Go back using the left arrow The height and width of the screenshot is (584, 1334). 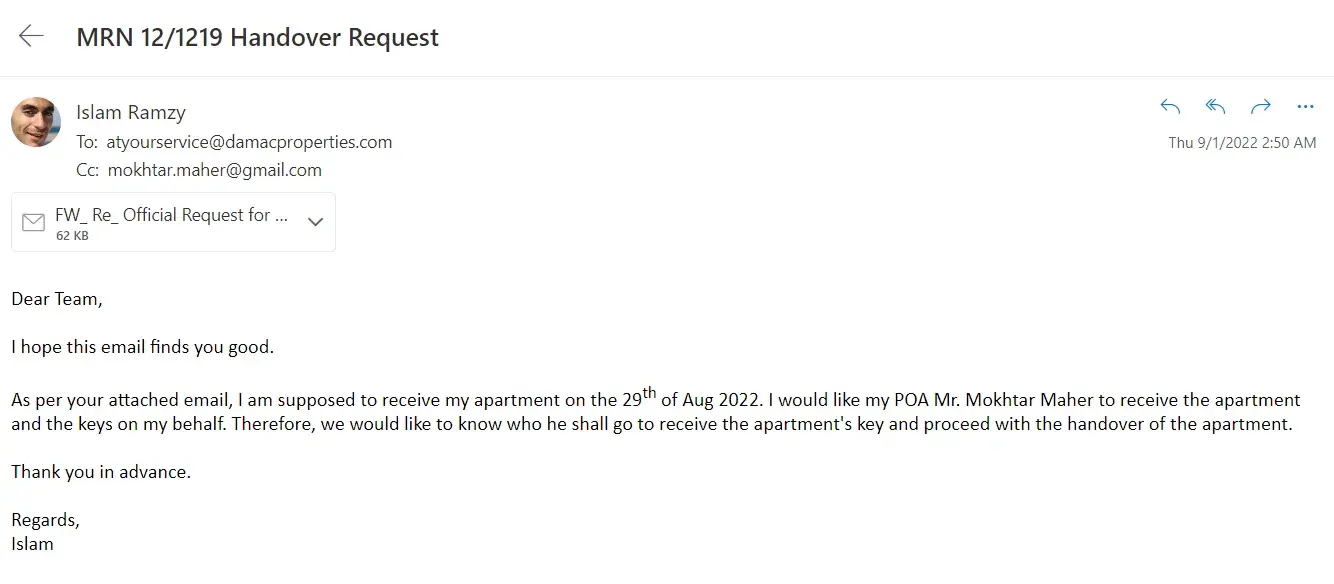coord(31,37)
